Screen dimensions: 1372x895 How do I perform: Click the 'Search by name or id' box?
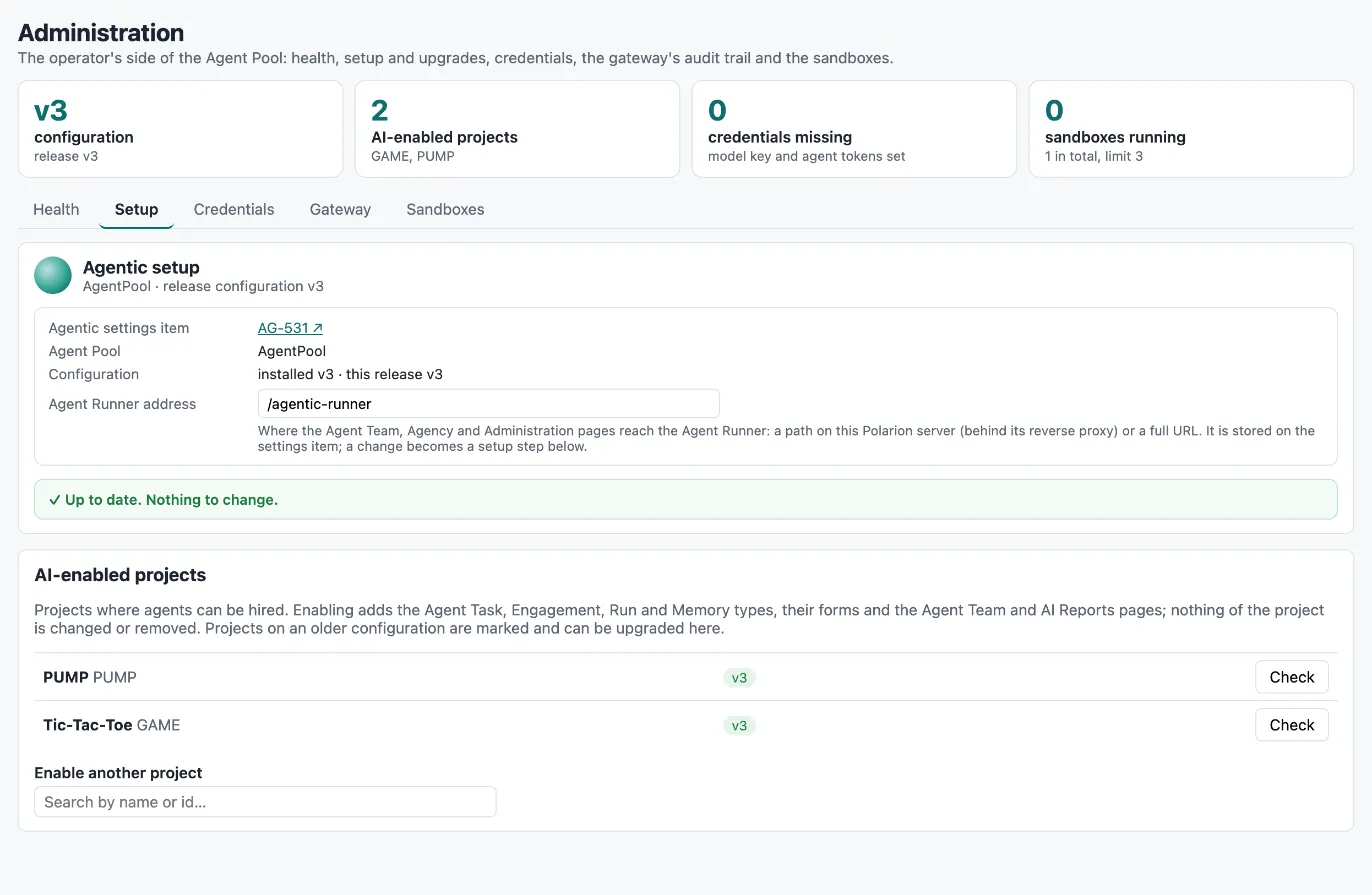click(x=265, y=802)
